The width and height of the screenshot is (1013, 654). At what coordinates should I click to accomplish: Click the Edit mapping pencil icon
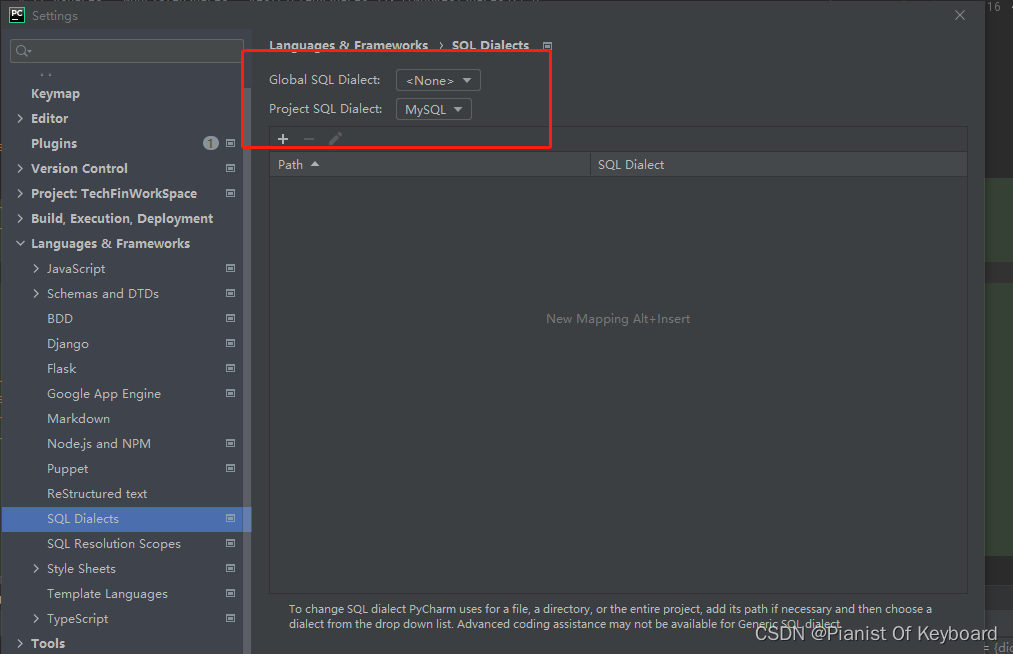tap(335, 139)
